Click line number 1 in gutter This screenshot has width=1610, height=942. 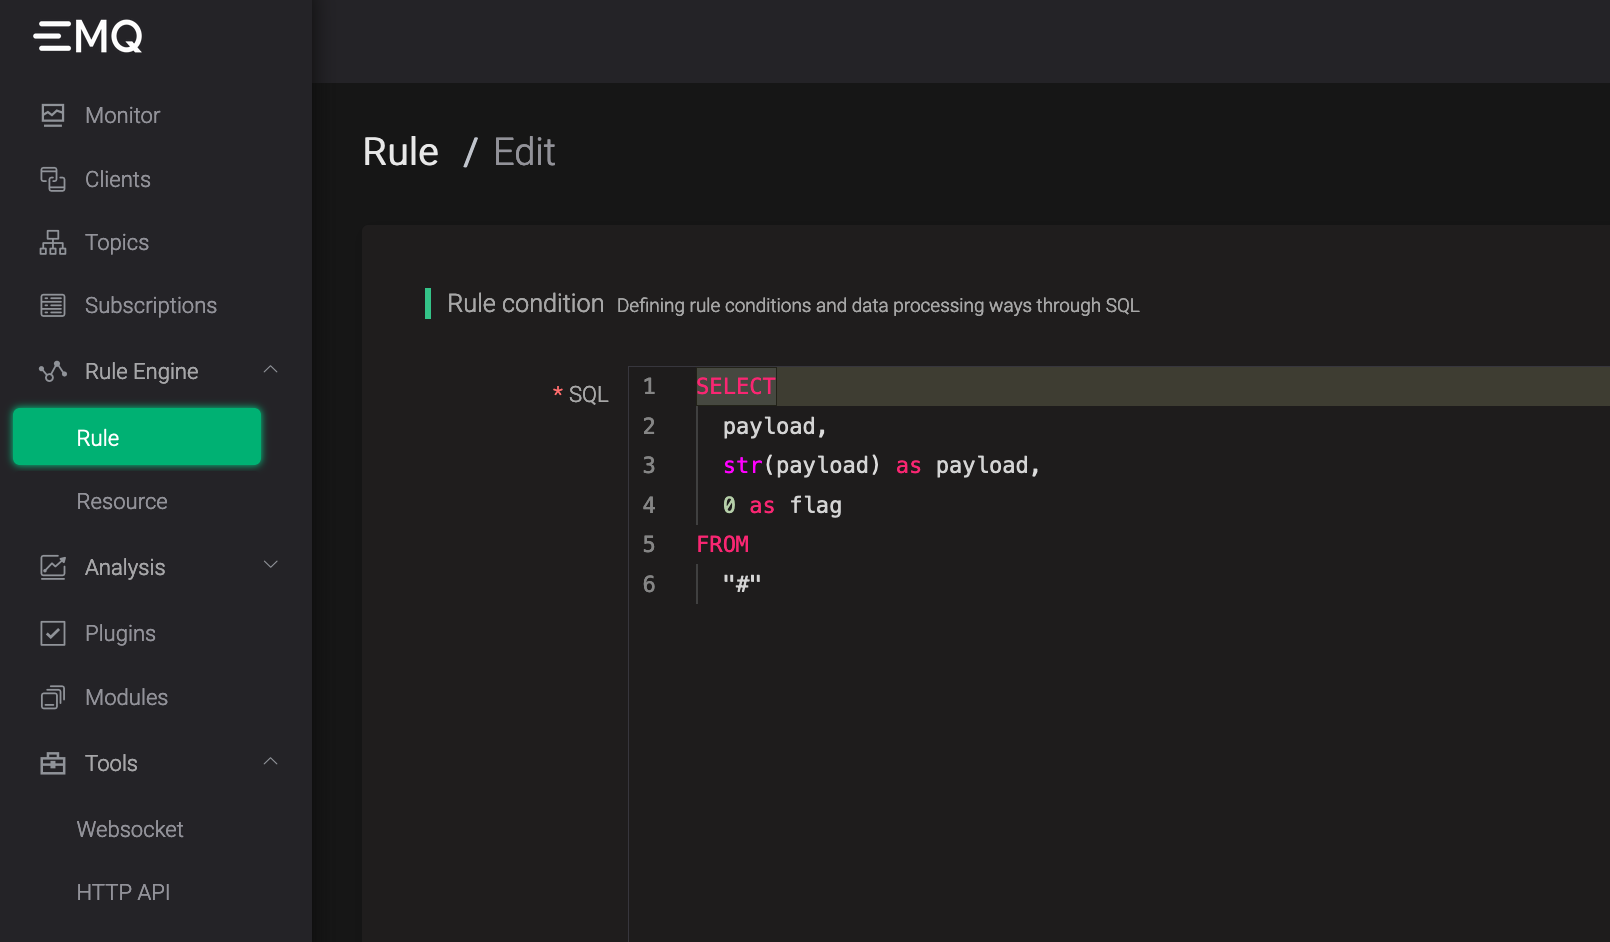[x=649, y=386]
